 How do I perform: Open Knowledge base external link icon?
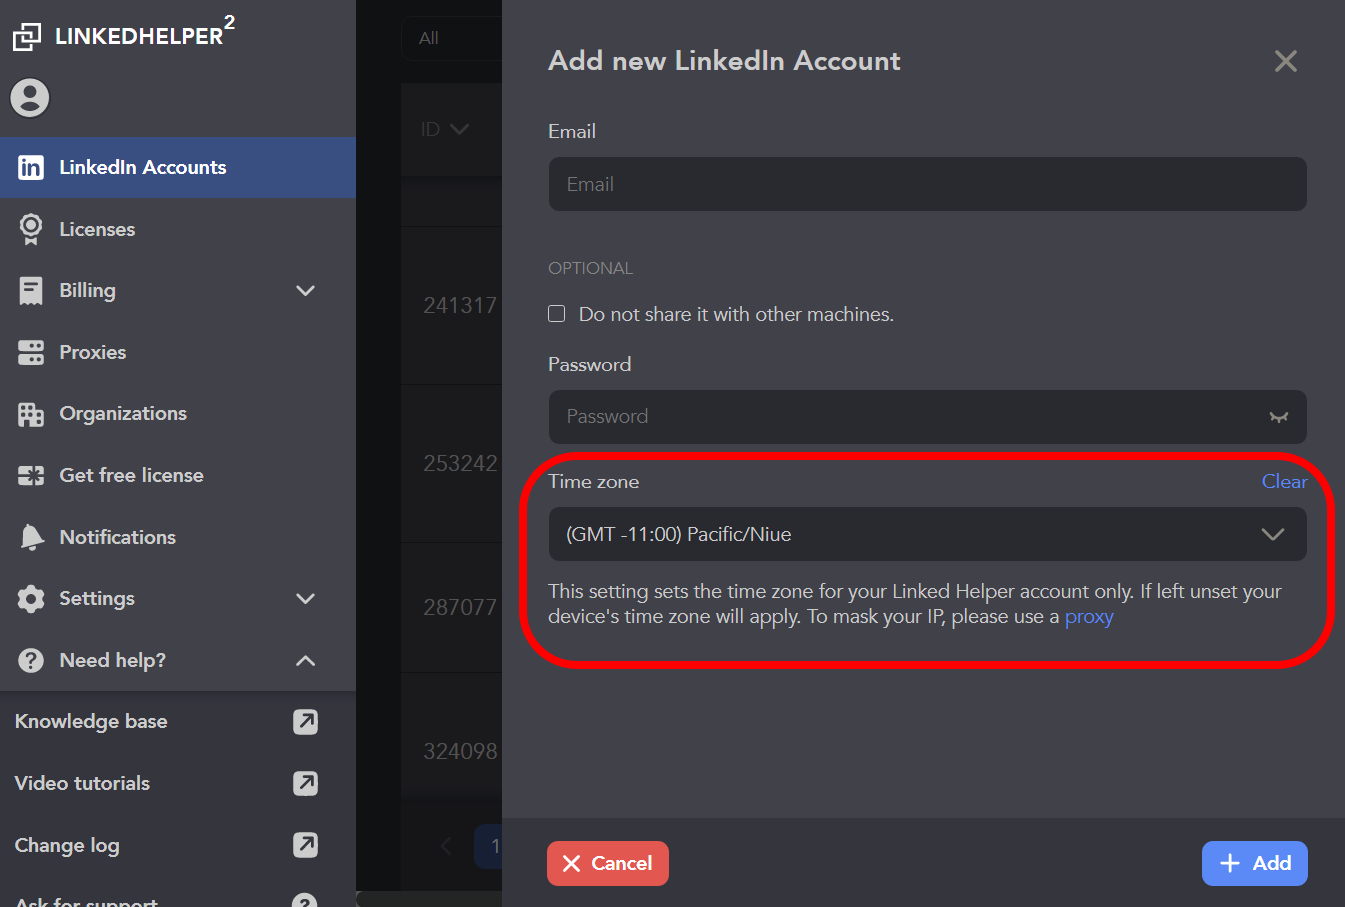pyautogui.click(x=305, y=722)
